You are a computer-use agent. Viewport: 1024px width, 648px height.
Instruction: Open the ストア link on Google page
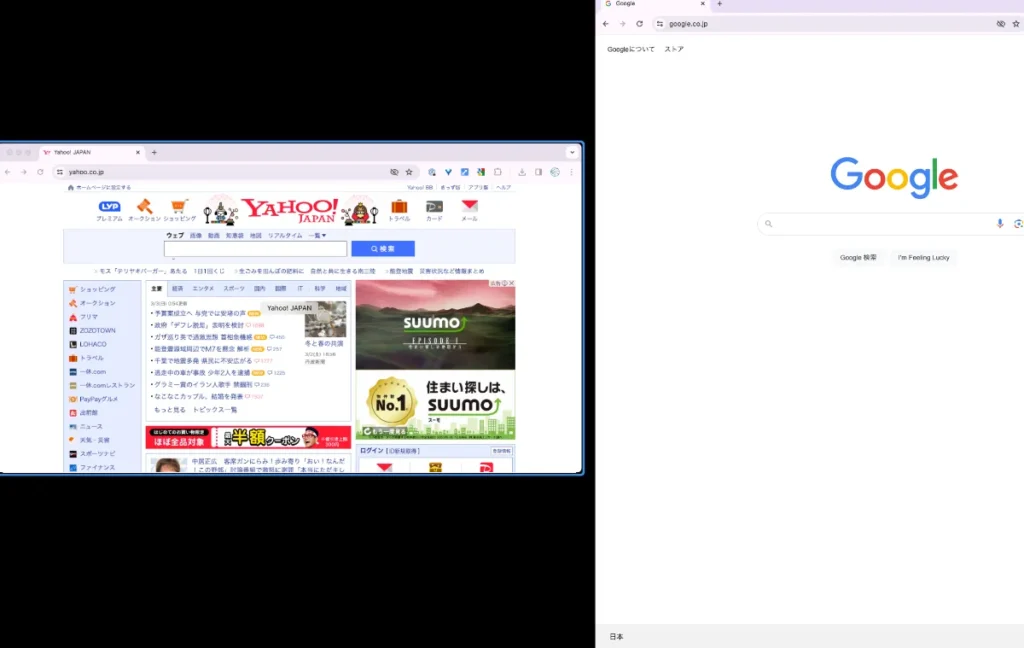pyautogui.click(x=674, y=49)
